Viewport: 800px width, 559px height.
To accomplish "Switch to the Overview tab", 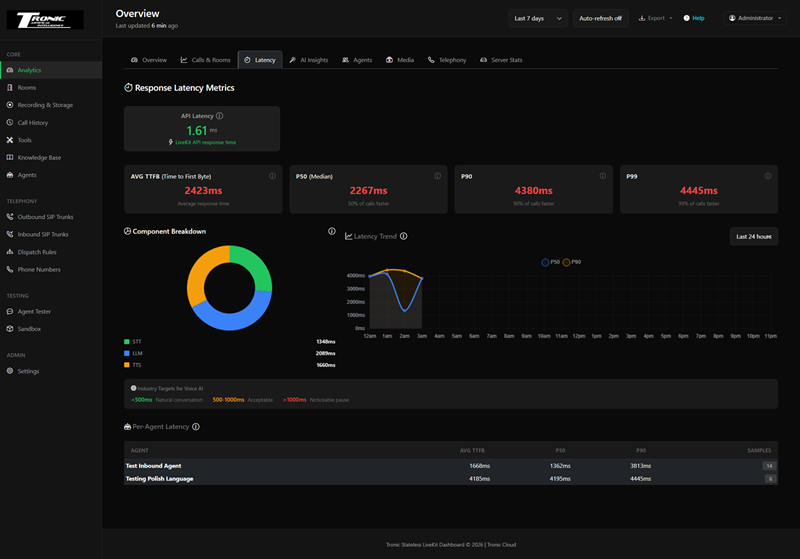I will tap(149, 60).
